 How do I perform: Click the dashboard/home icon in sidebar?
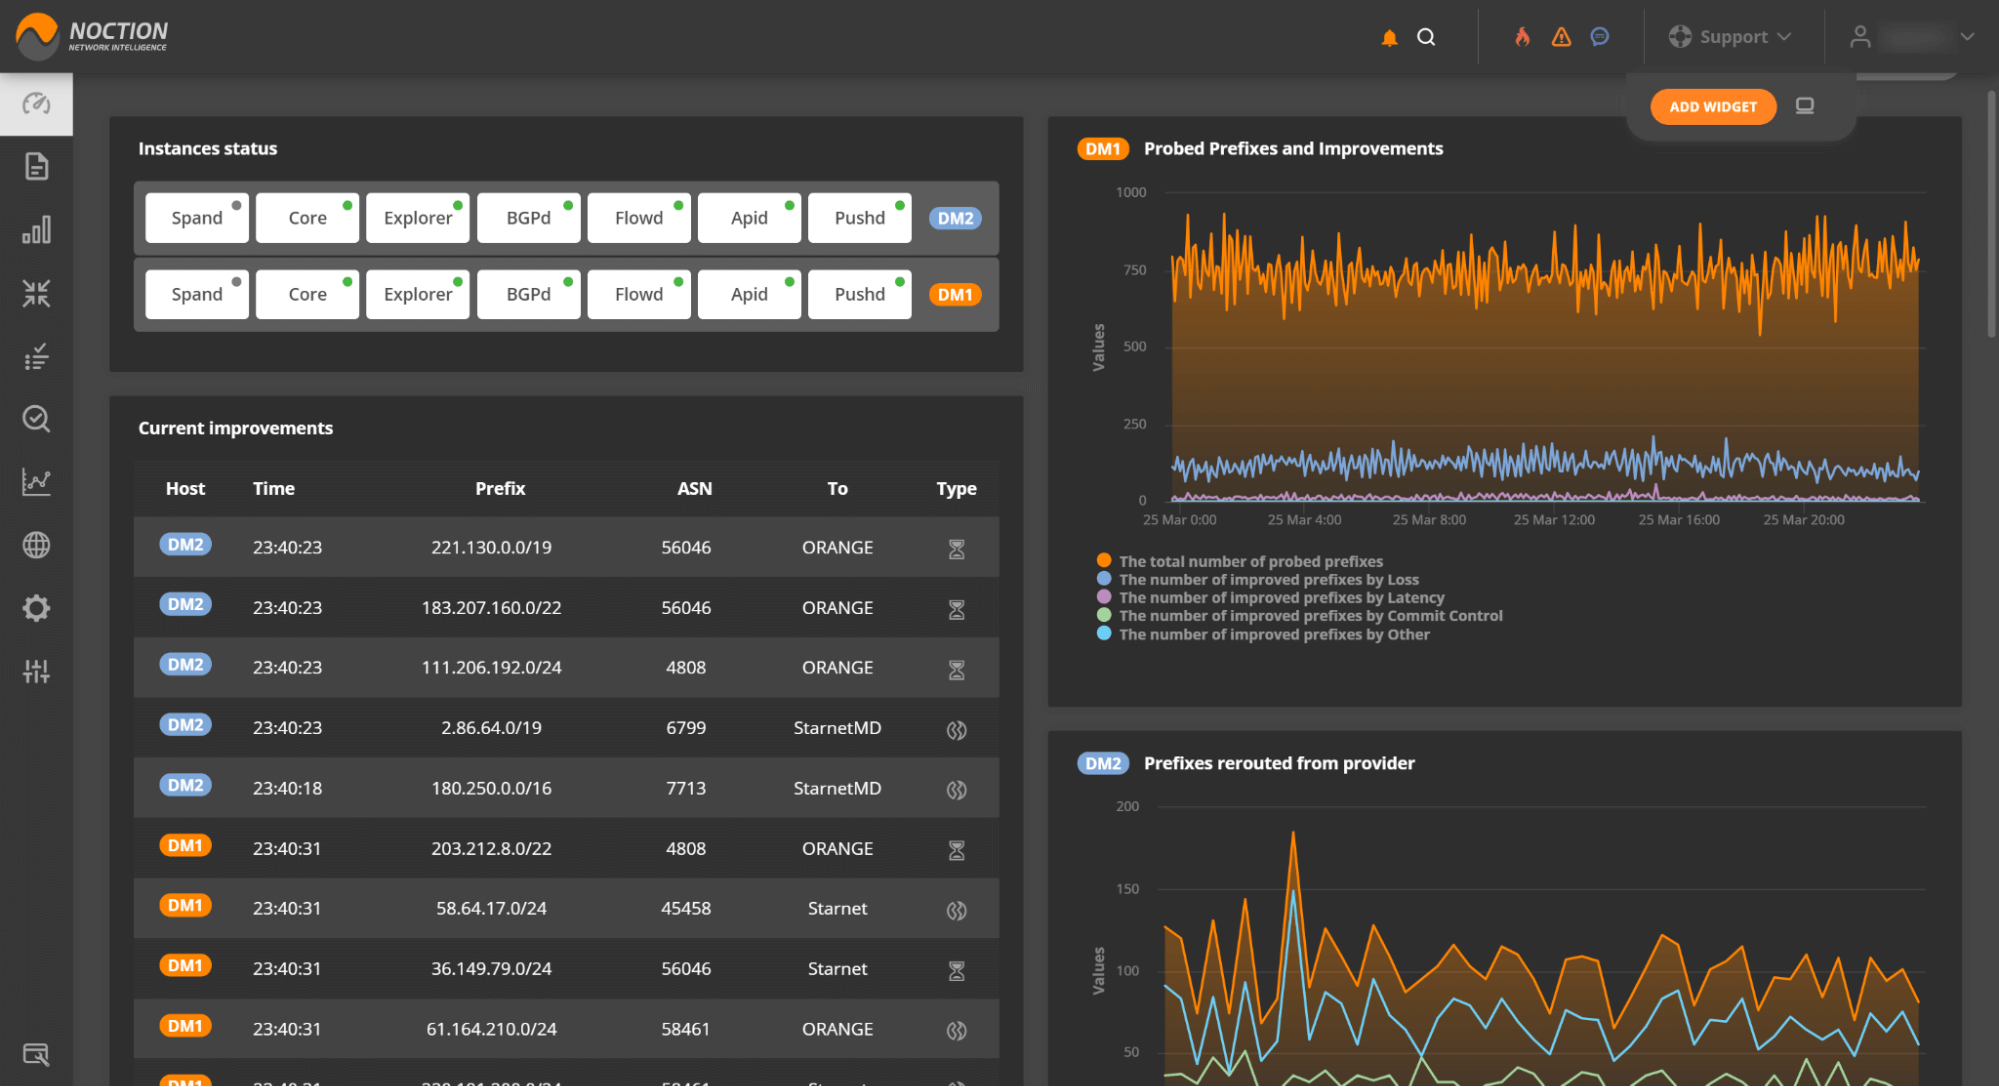point(36,103)
